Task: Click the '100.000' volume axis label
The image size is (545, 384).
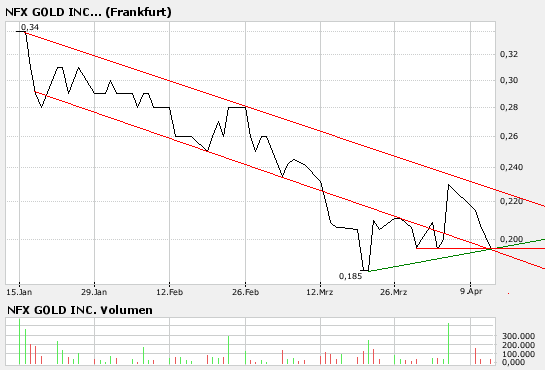Action: point(518,354)
